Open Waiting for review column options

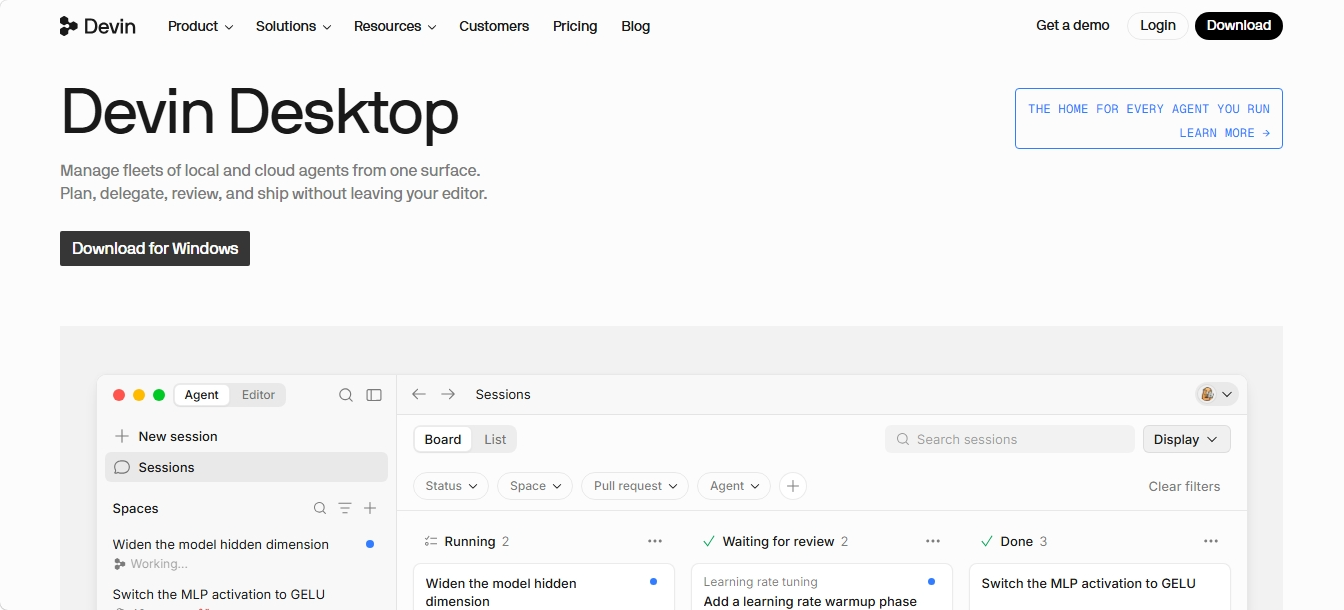[x=933, y=541]
